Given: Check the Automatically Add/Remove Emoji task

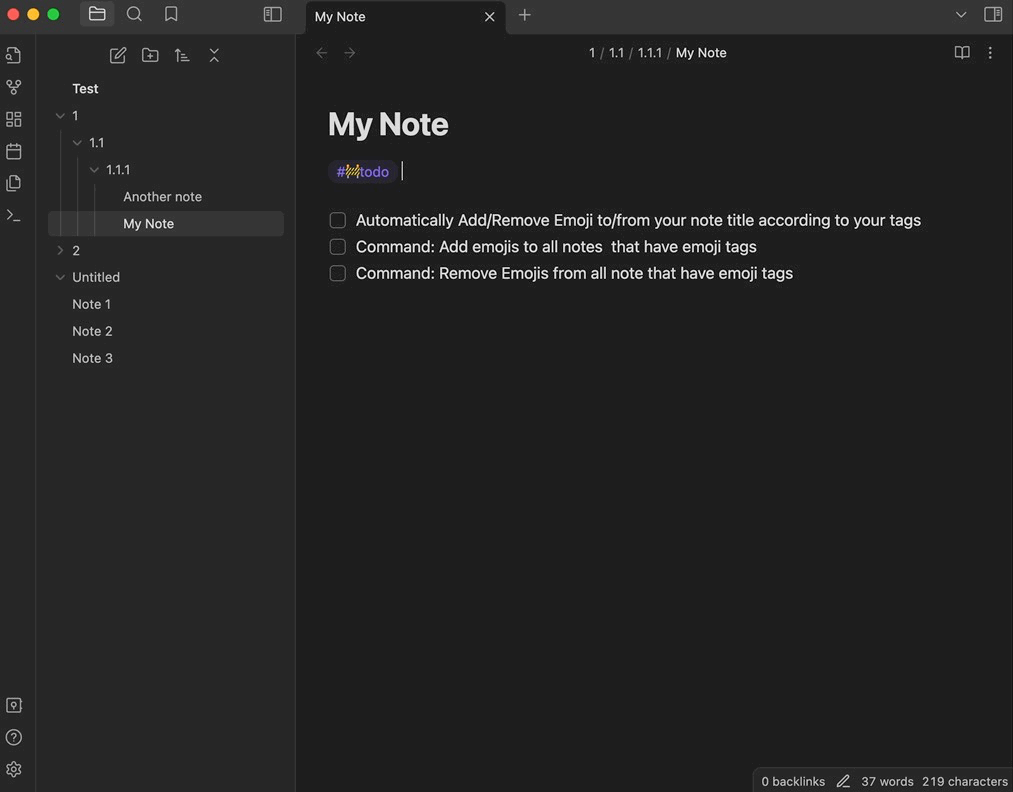Looking at the screenshot, I should 338,220.
